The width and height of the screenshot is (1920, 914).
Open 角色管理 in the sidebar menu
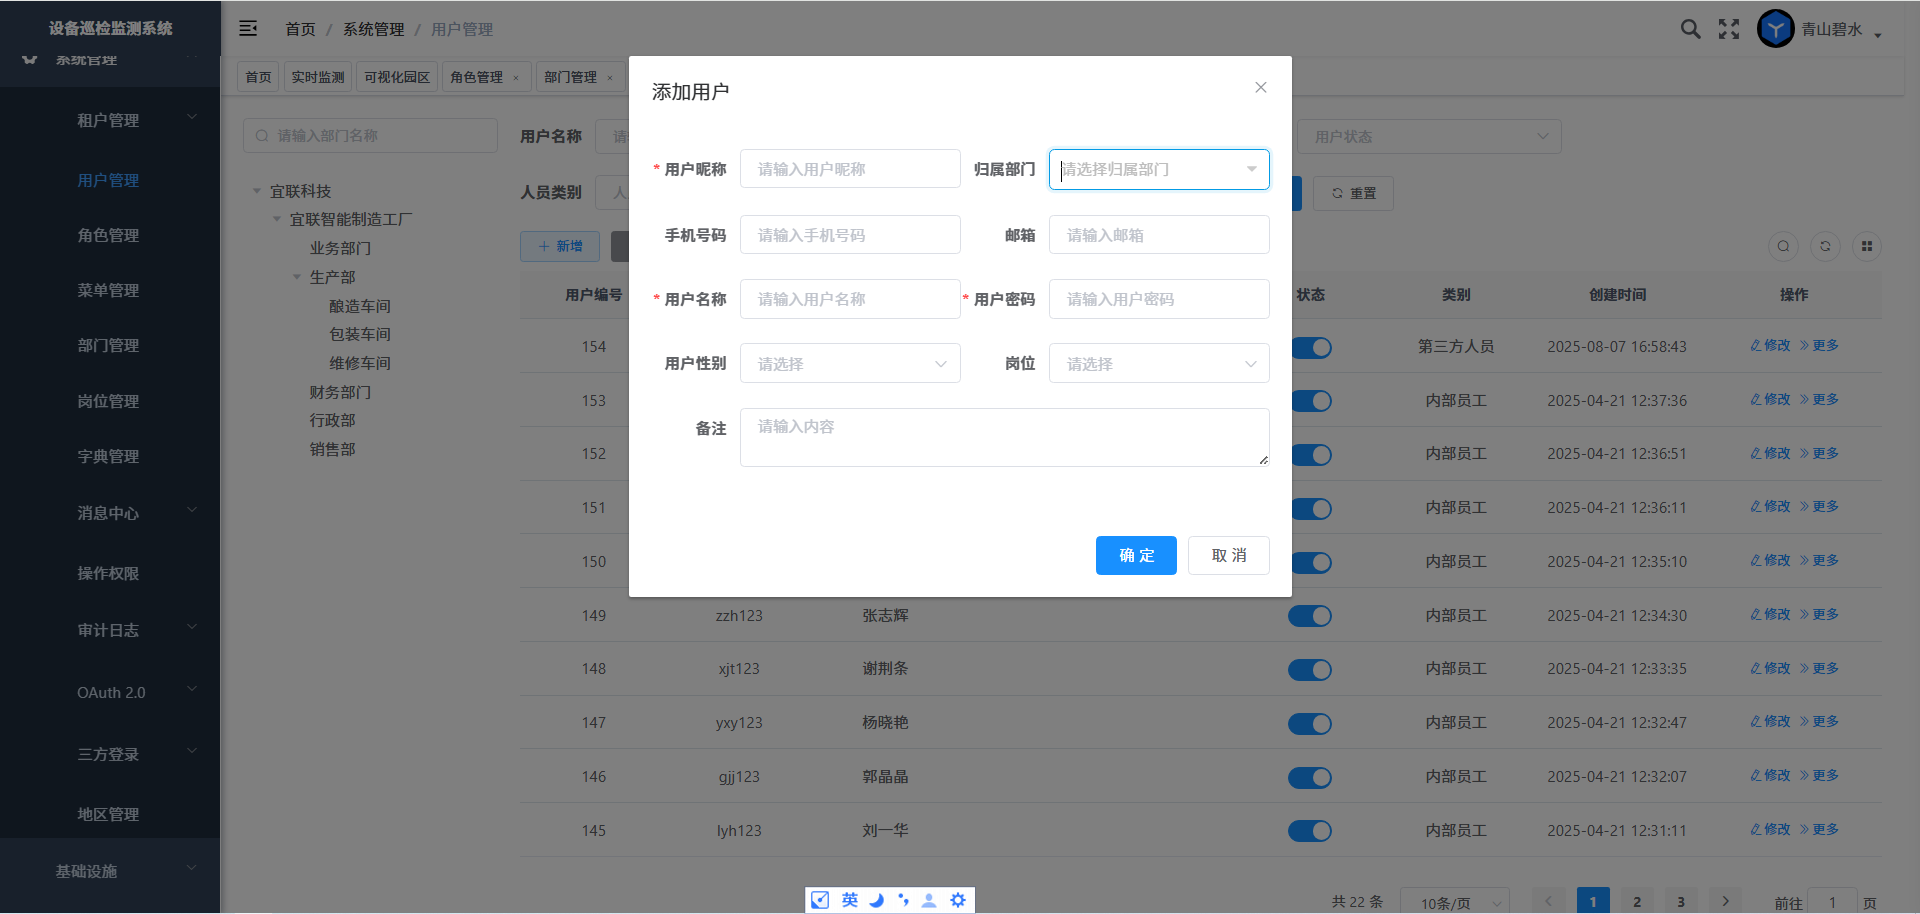coord(108,236)
